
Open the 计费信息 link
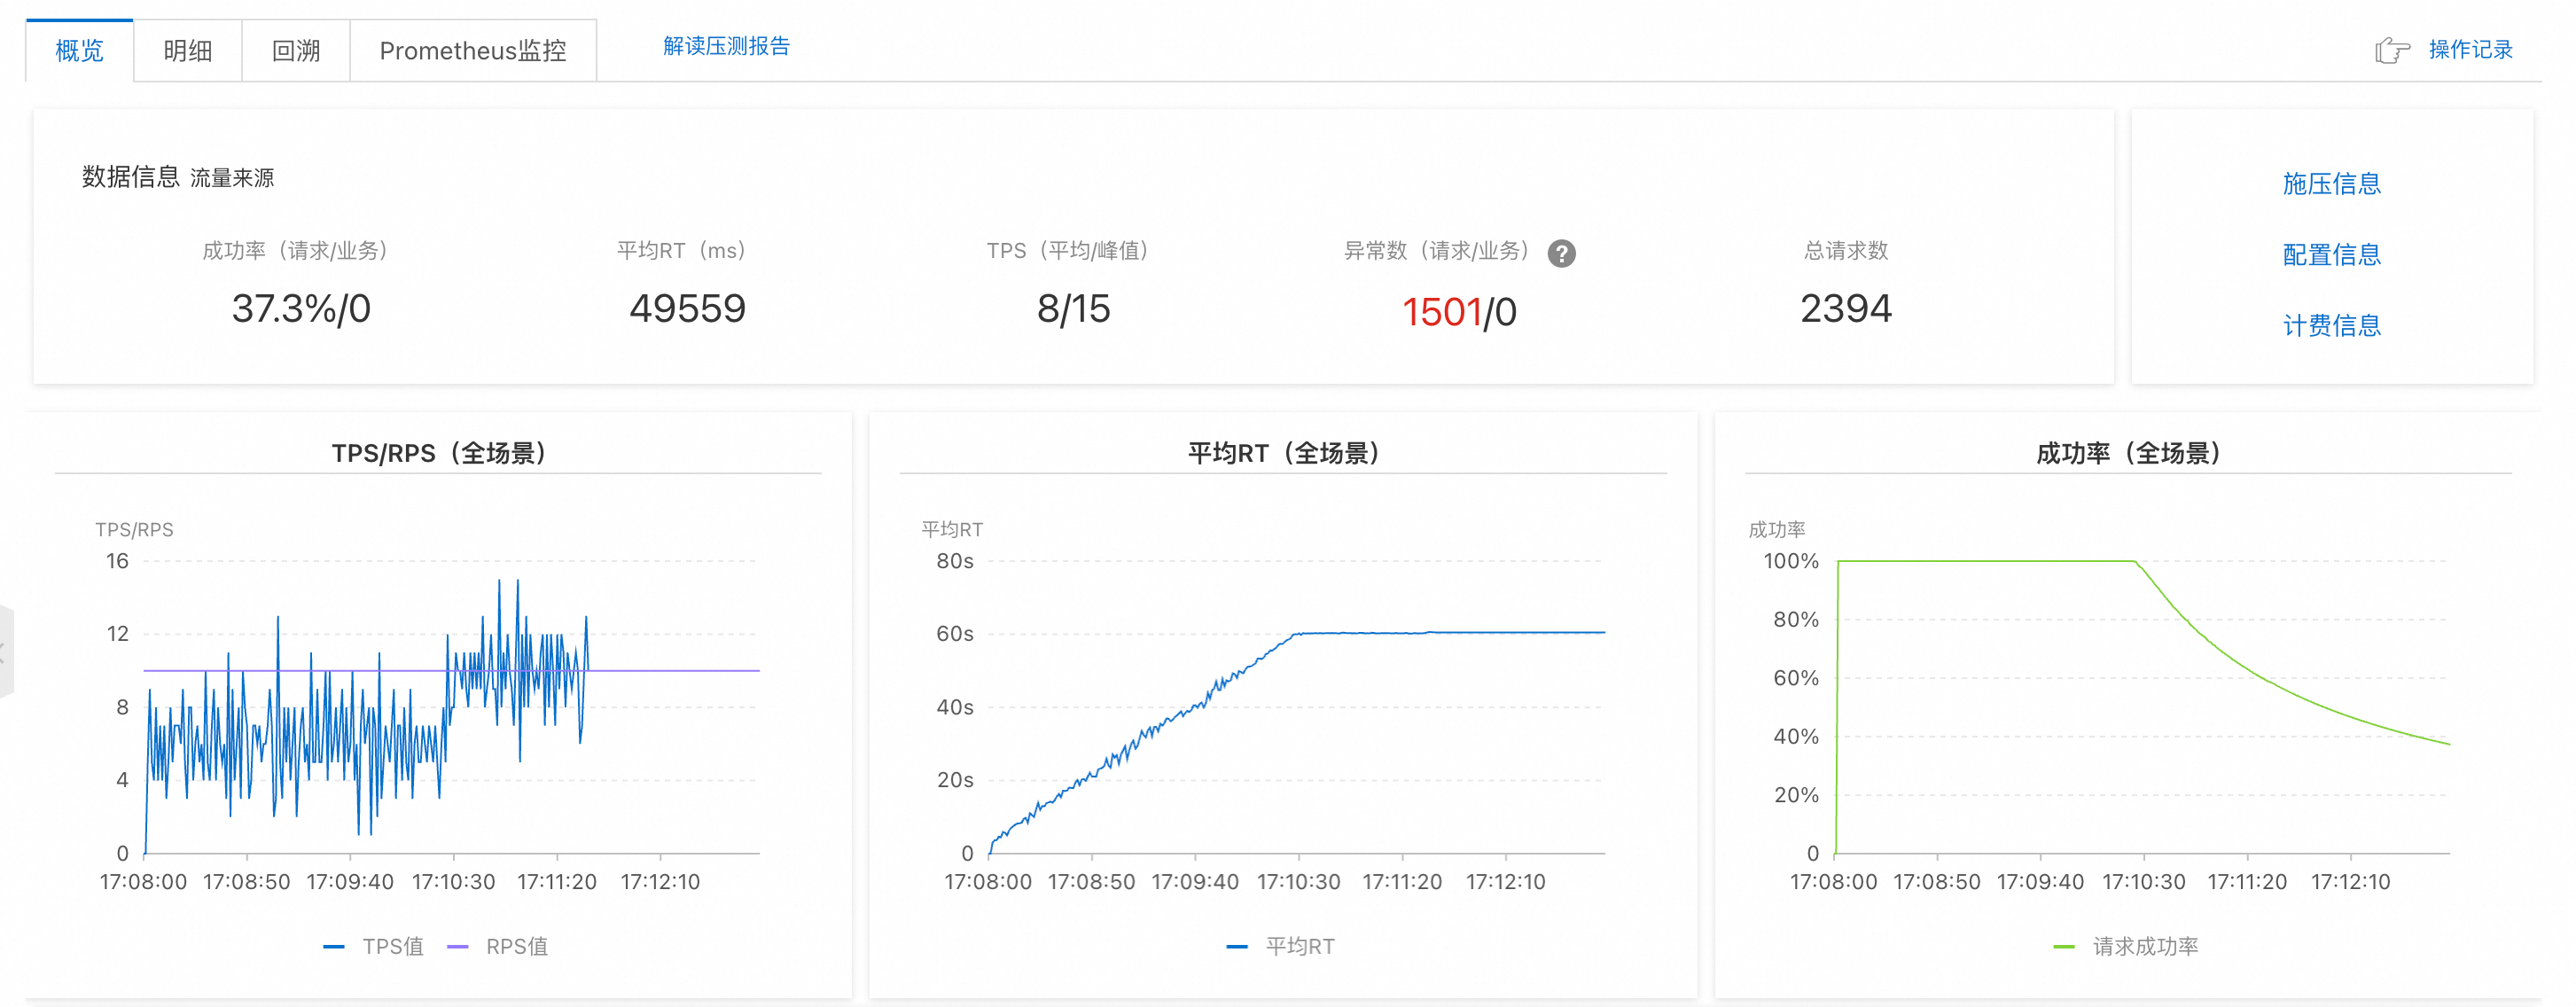2331,325
